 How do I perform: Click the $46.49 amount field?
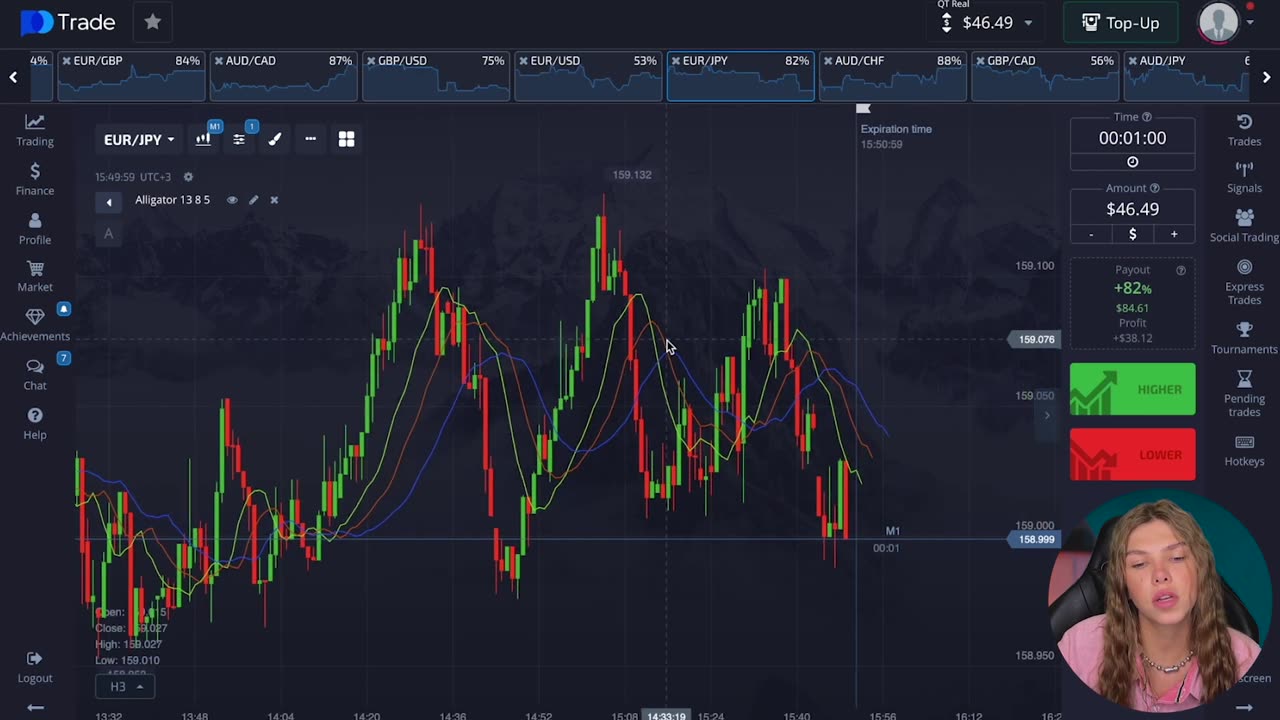(1132, 209)
